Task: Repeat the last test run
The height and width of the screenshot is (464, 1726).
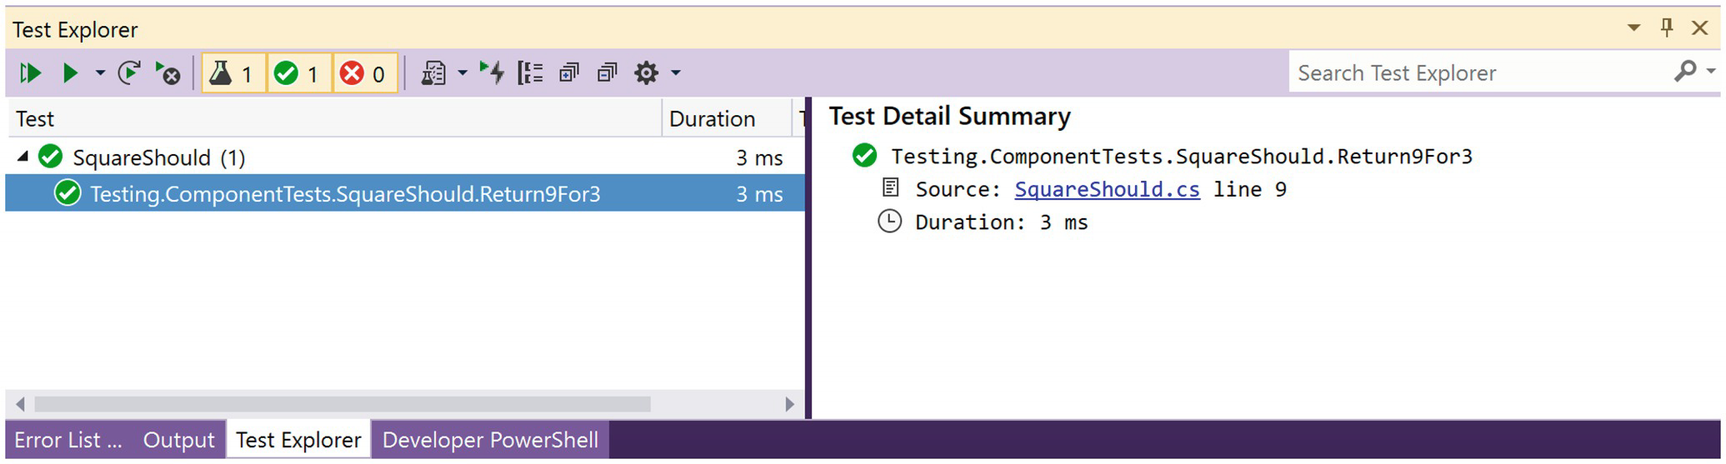Action: tap(129, 73)
